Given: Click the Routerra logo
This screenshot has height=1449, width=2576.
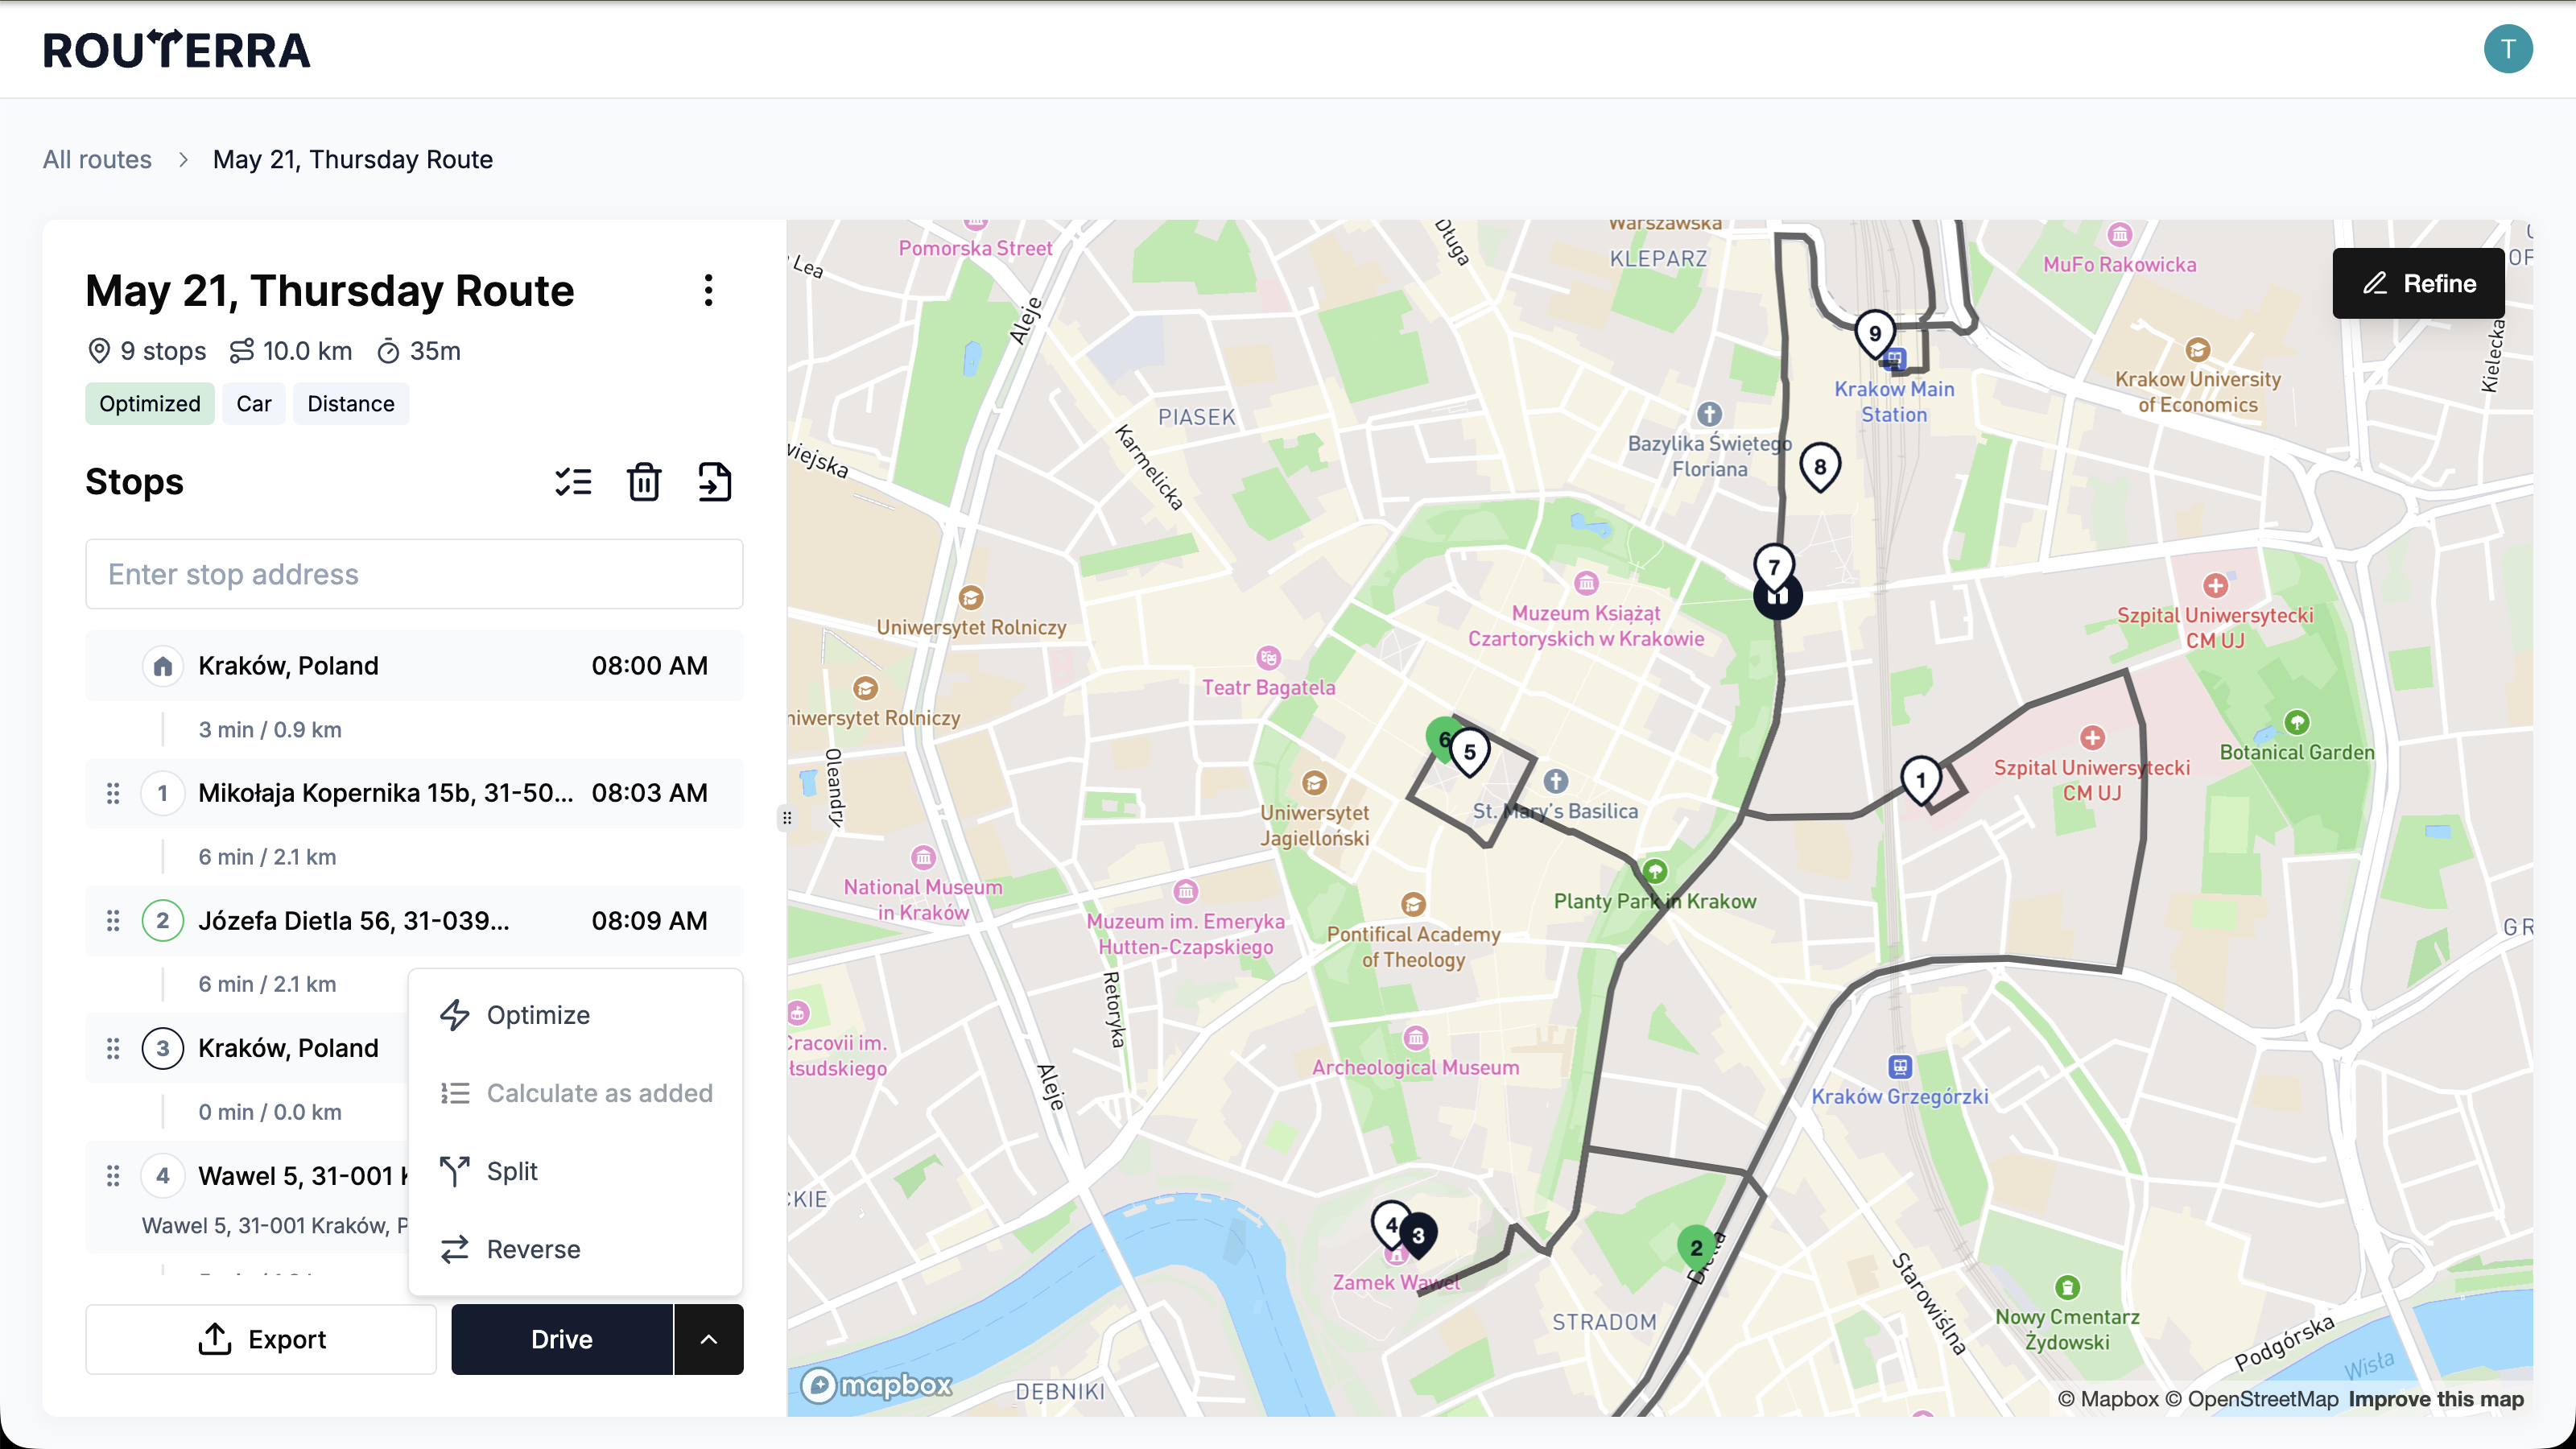Looking at the screenshot, I should click(176, 49).
